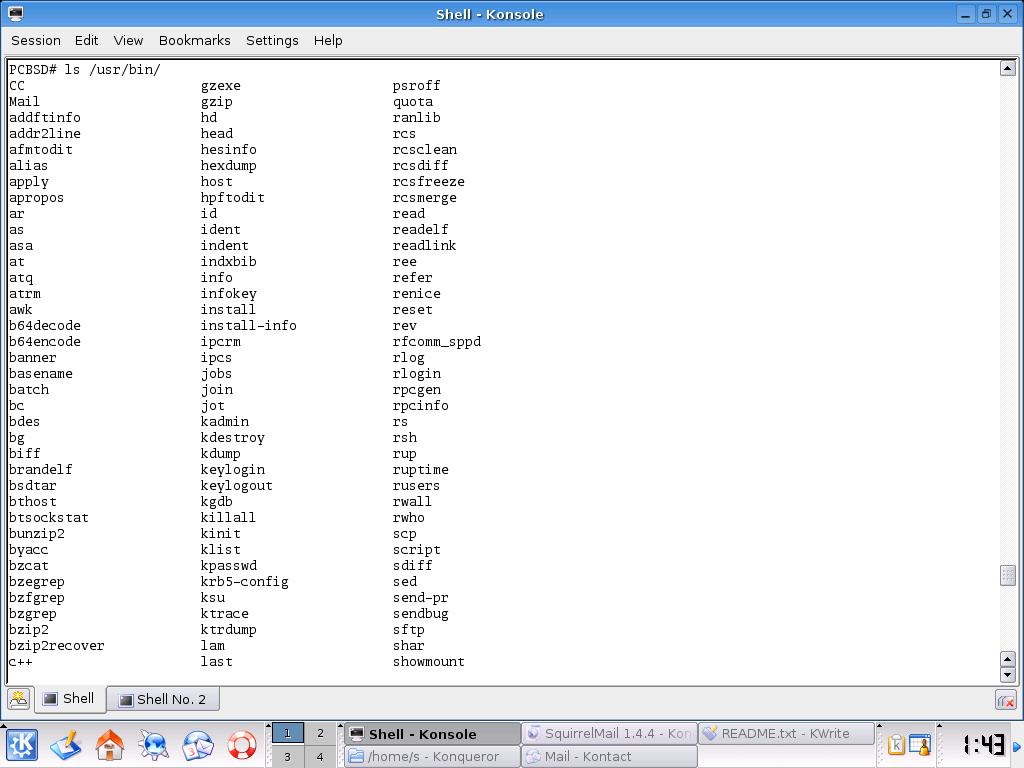Open the View menu

[128, 40]
